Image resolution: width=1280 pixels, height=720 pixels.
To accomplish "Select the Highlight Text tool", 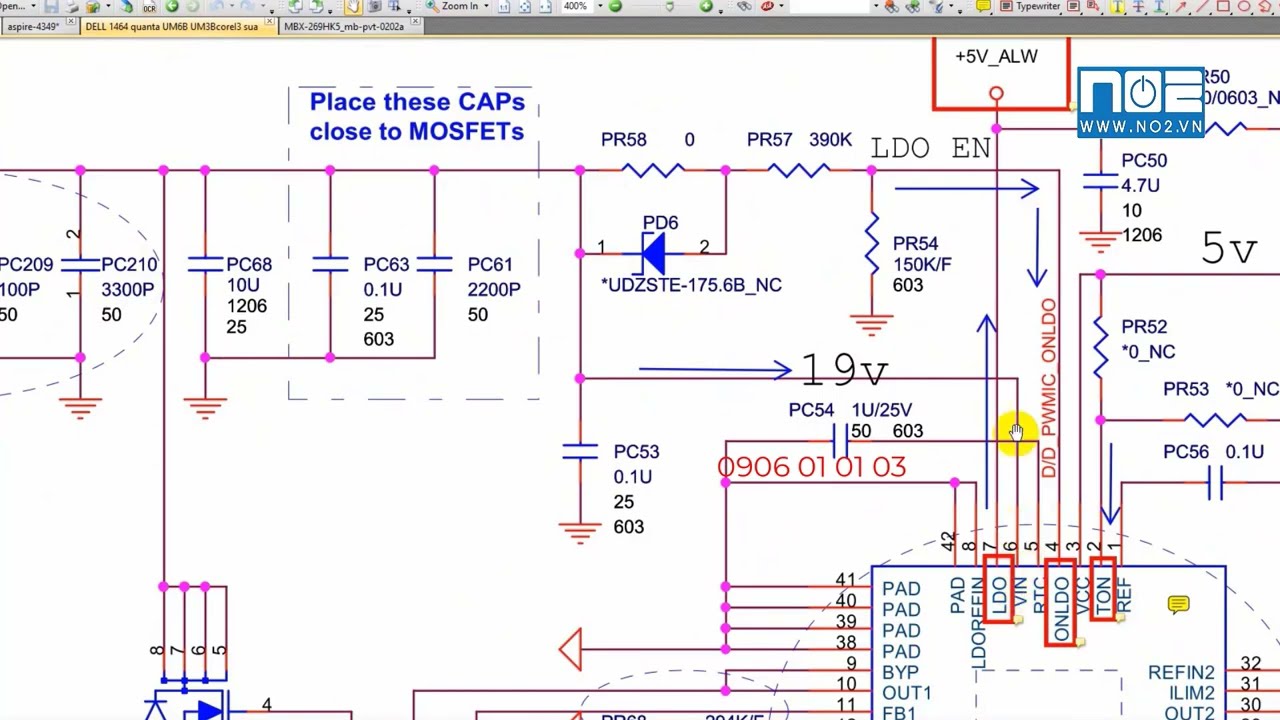I will 1117,6.
